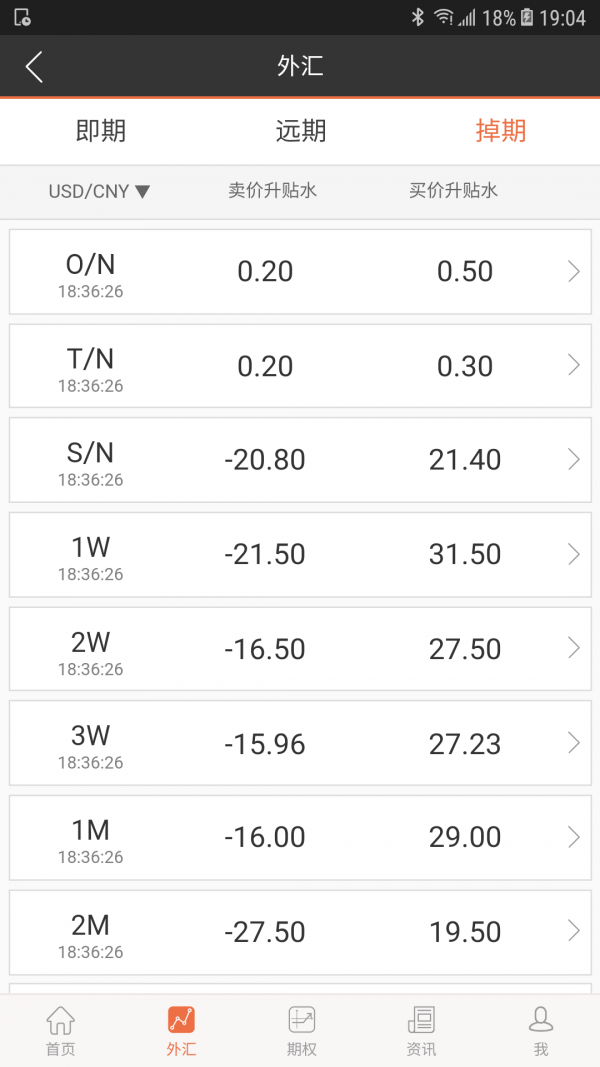Select the 掉期 tab

[x=500, y=131]
